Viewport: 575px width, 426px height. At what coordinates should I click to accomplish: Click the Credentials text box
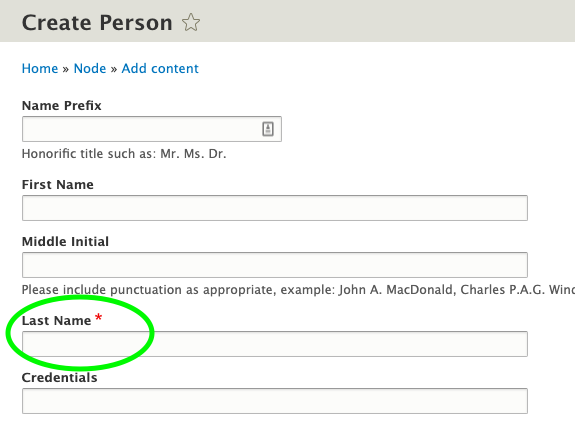click(275, 401)
